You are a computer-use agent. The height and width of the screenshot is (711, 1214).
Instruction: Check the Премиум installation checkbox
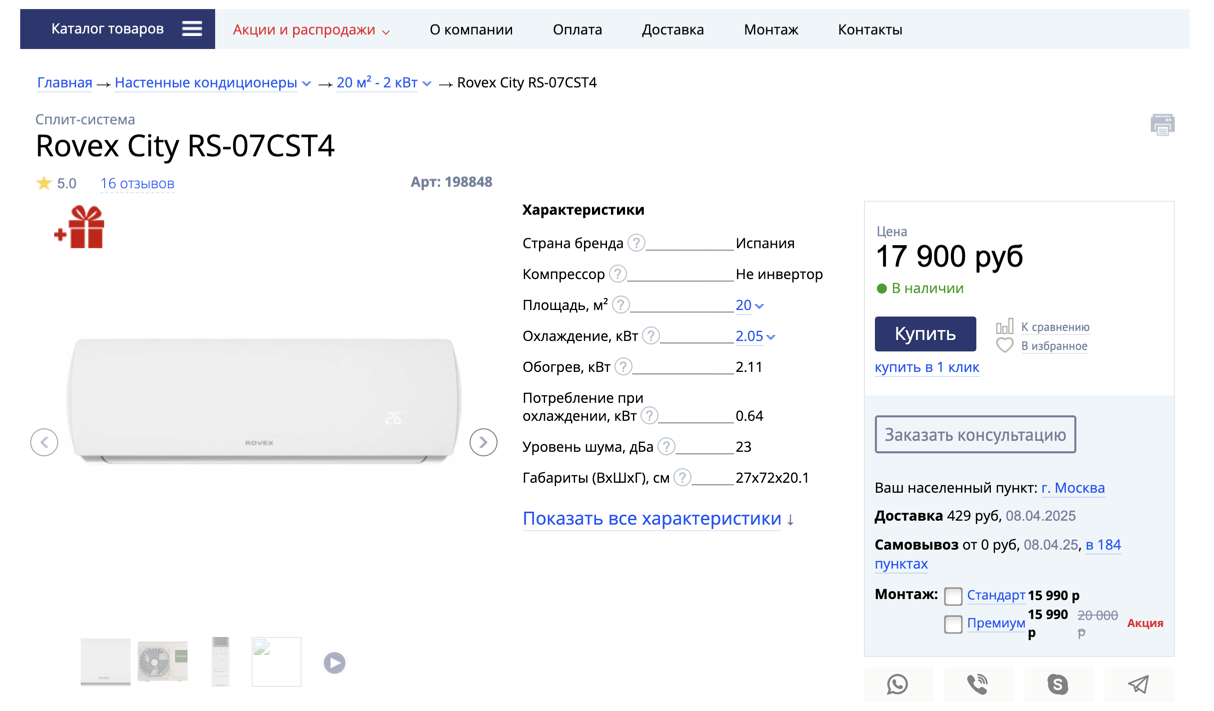(x=953, y=624)
